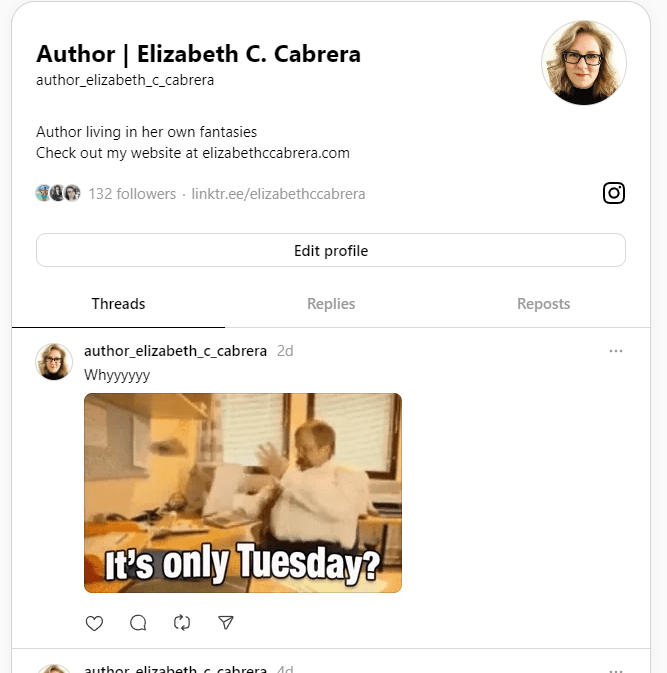Repost the Whyyyyyyy thread using arrows icon

coord(182,623)
